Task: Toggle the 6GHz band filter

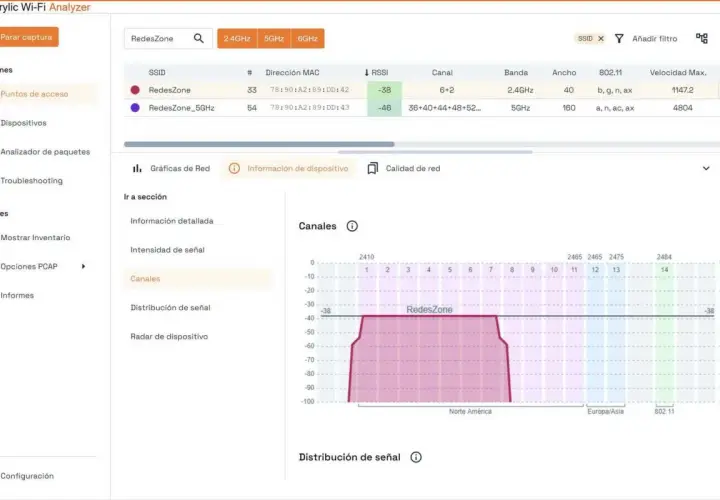Action: click(308, 39)
